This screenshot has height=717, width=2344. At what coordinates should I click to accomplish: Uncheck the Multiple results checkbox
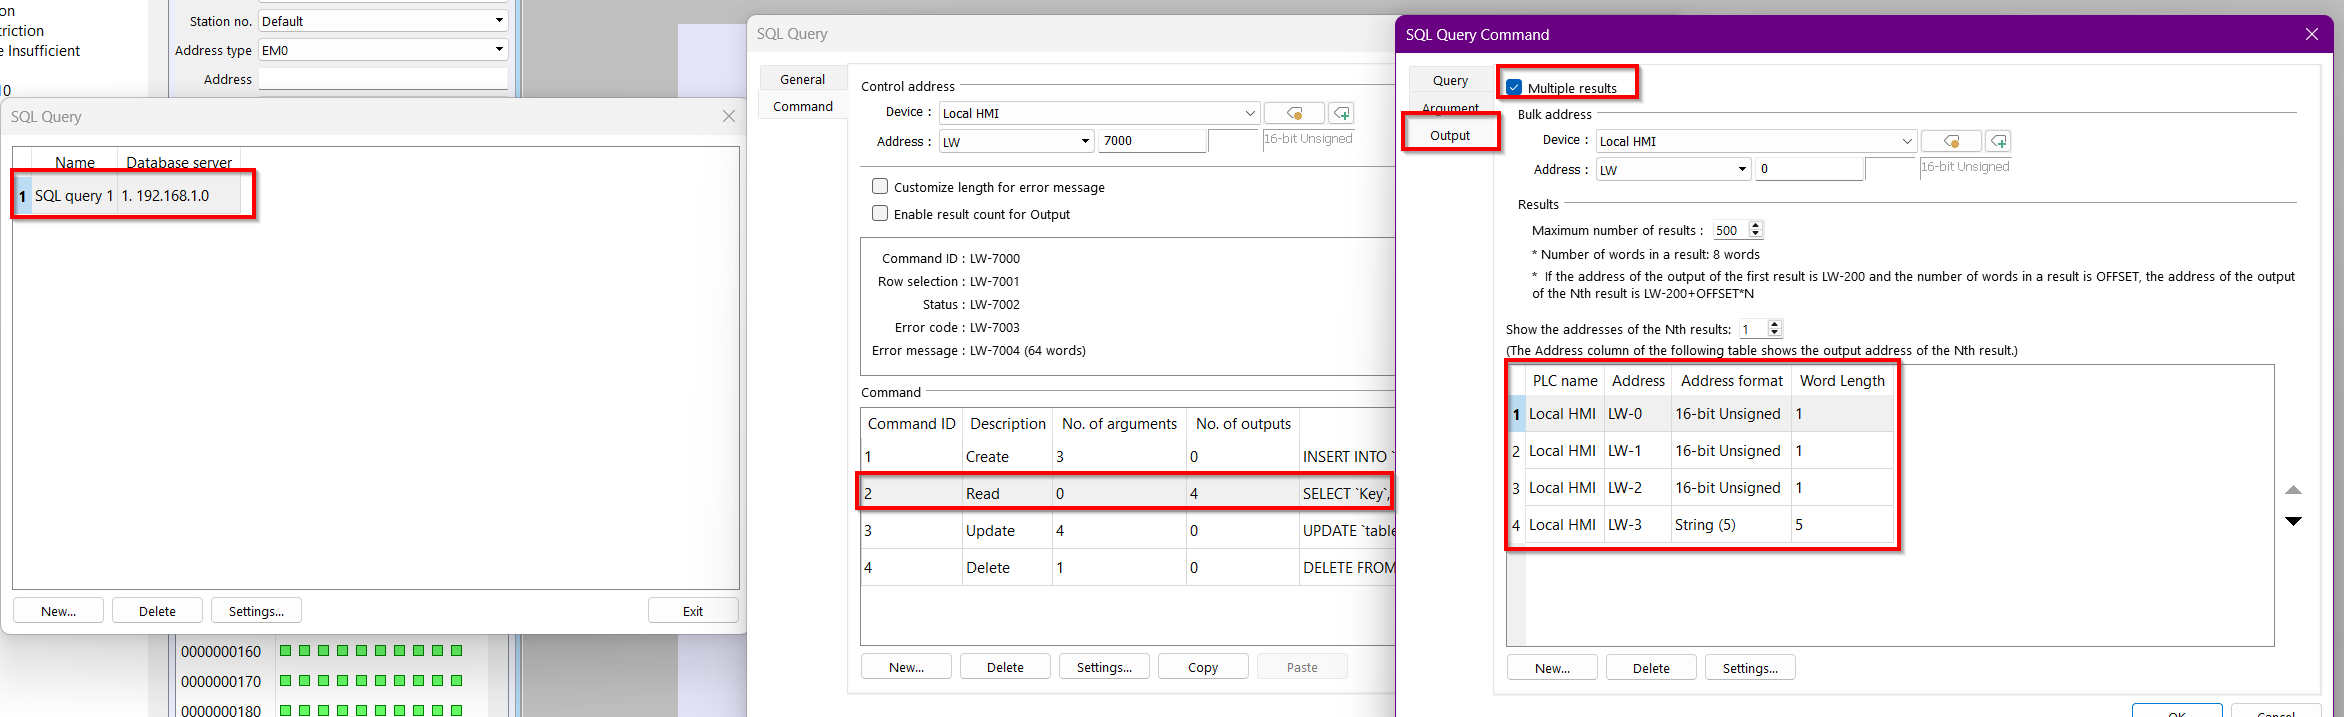(x=1514, y=88)
